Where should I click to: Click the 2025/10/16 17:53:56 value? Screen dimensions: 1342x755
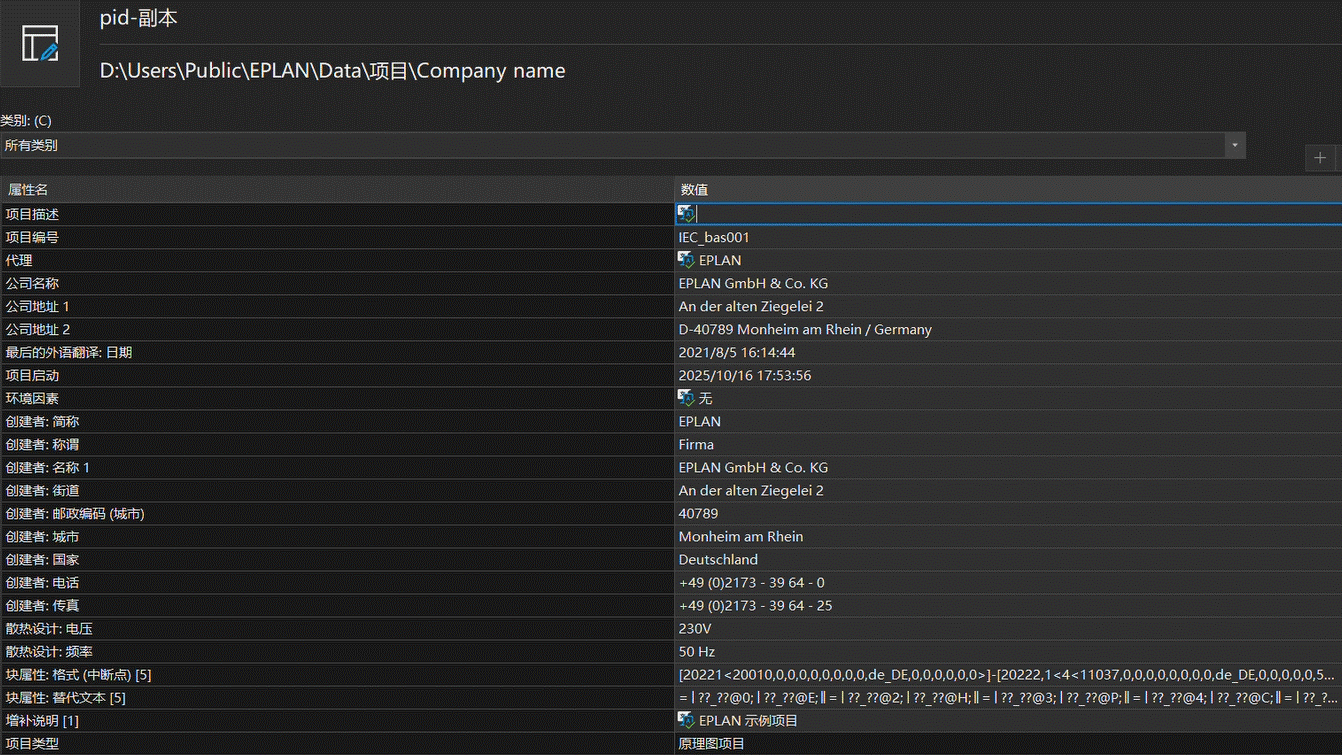point(745,375)
